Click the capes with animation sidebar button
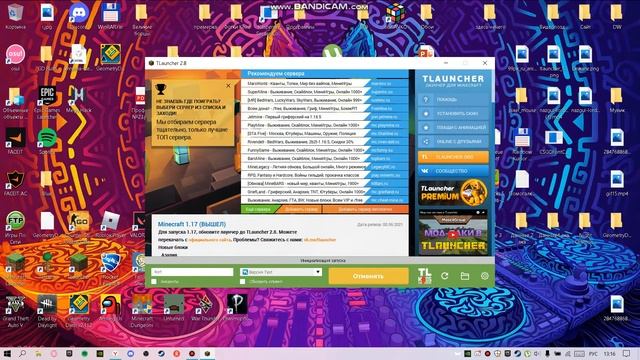Screen dimensions: 640x360 pos(453,127)
